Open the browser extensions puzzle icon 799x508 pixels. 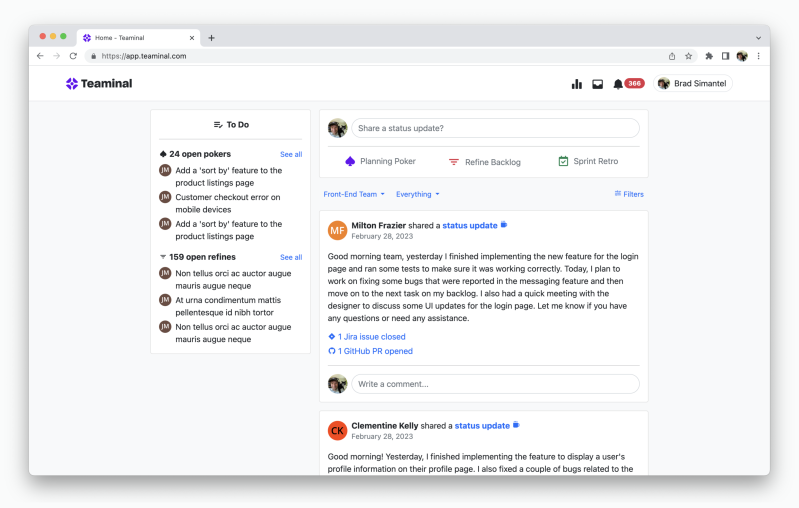(x=709, y=56)
